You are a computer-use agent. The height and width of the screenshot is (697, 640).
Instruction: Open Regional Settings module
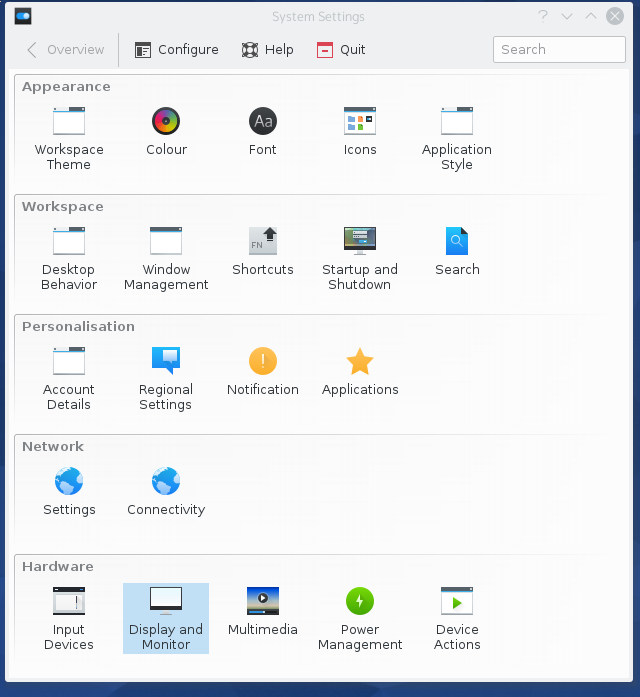166,378
